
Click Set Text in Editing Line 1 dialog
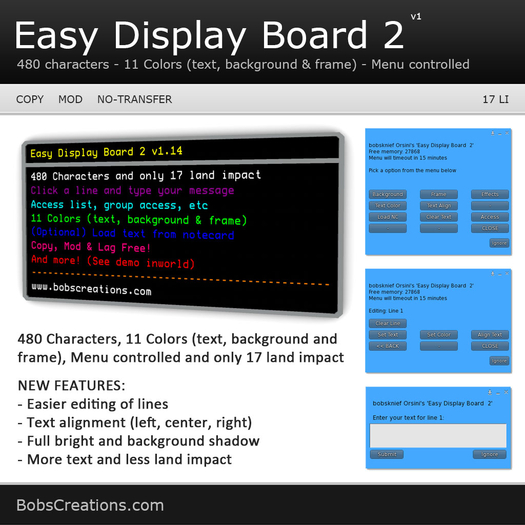point(388,335)
